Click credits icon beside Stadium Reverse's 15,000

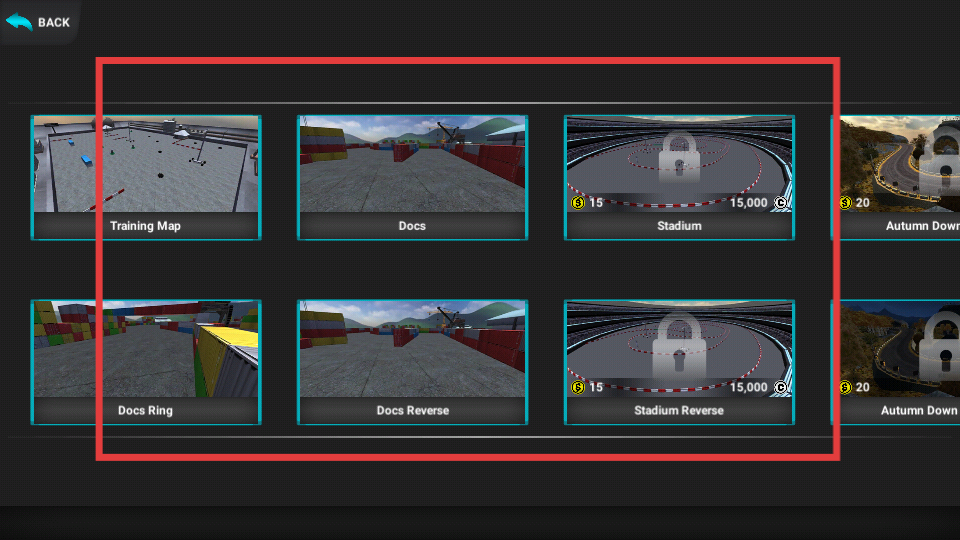point(781,387)
